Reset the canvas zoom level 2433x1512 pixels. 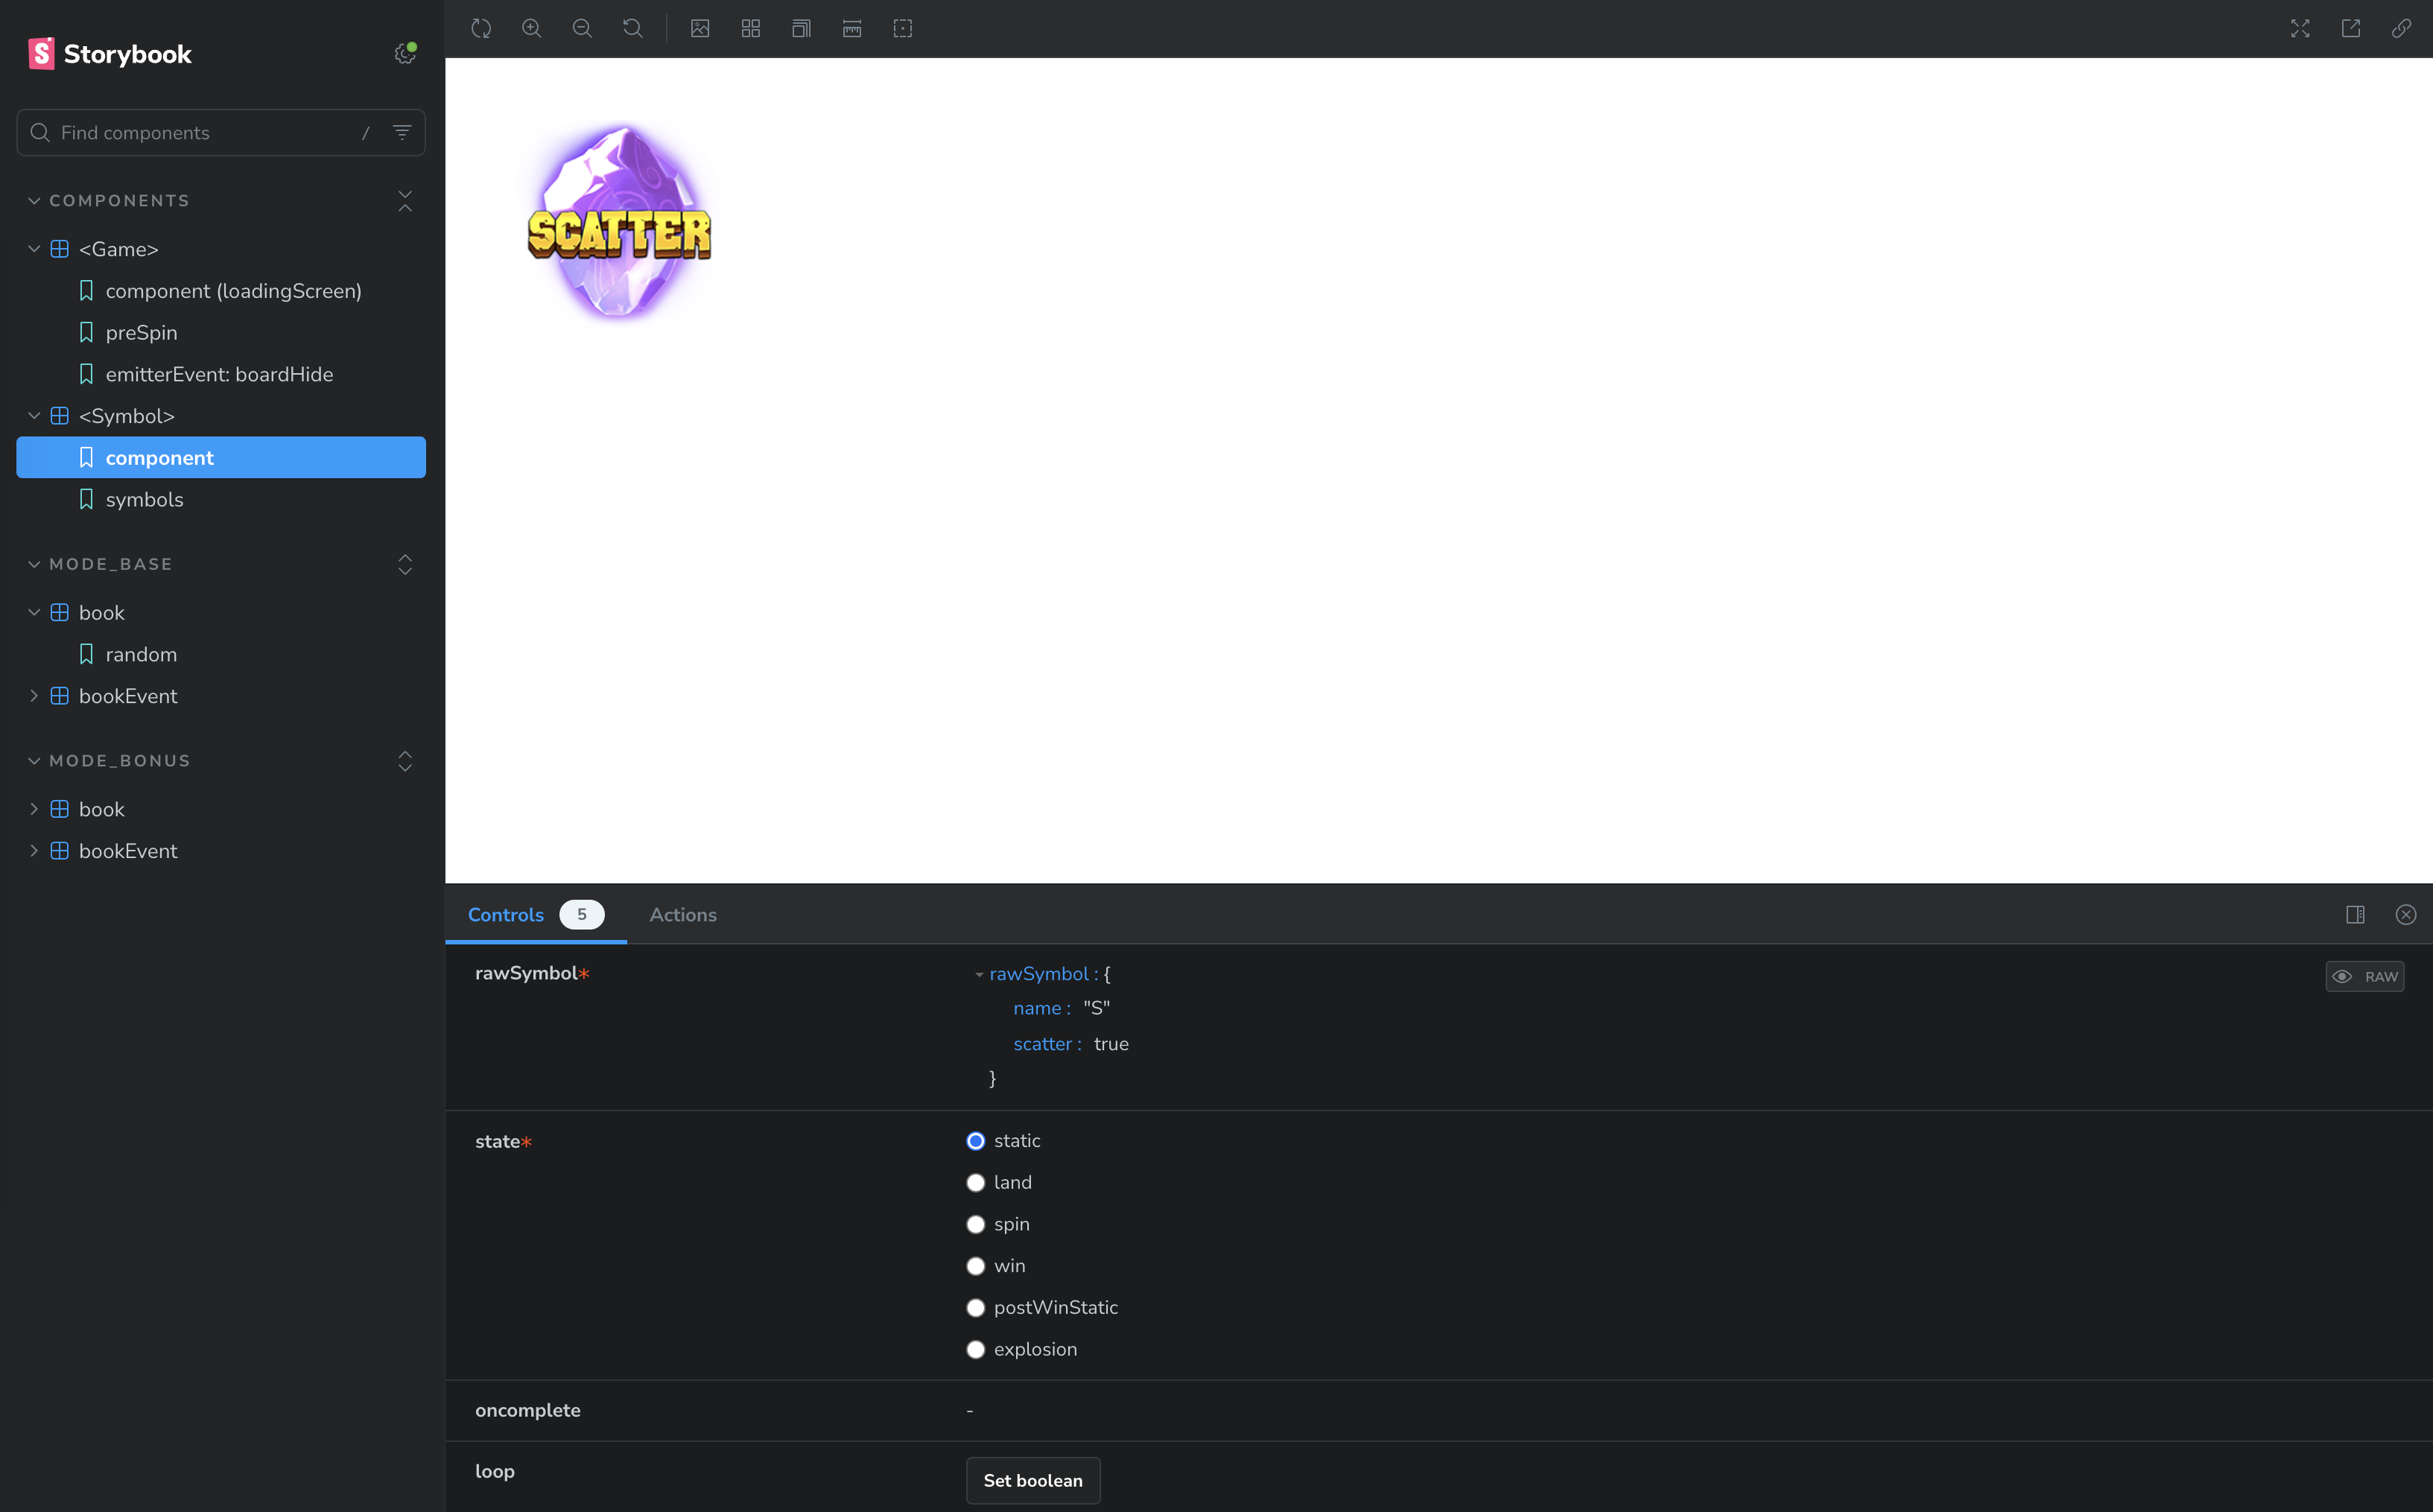(x=633, y=28)
